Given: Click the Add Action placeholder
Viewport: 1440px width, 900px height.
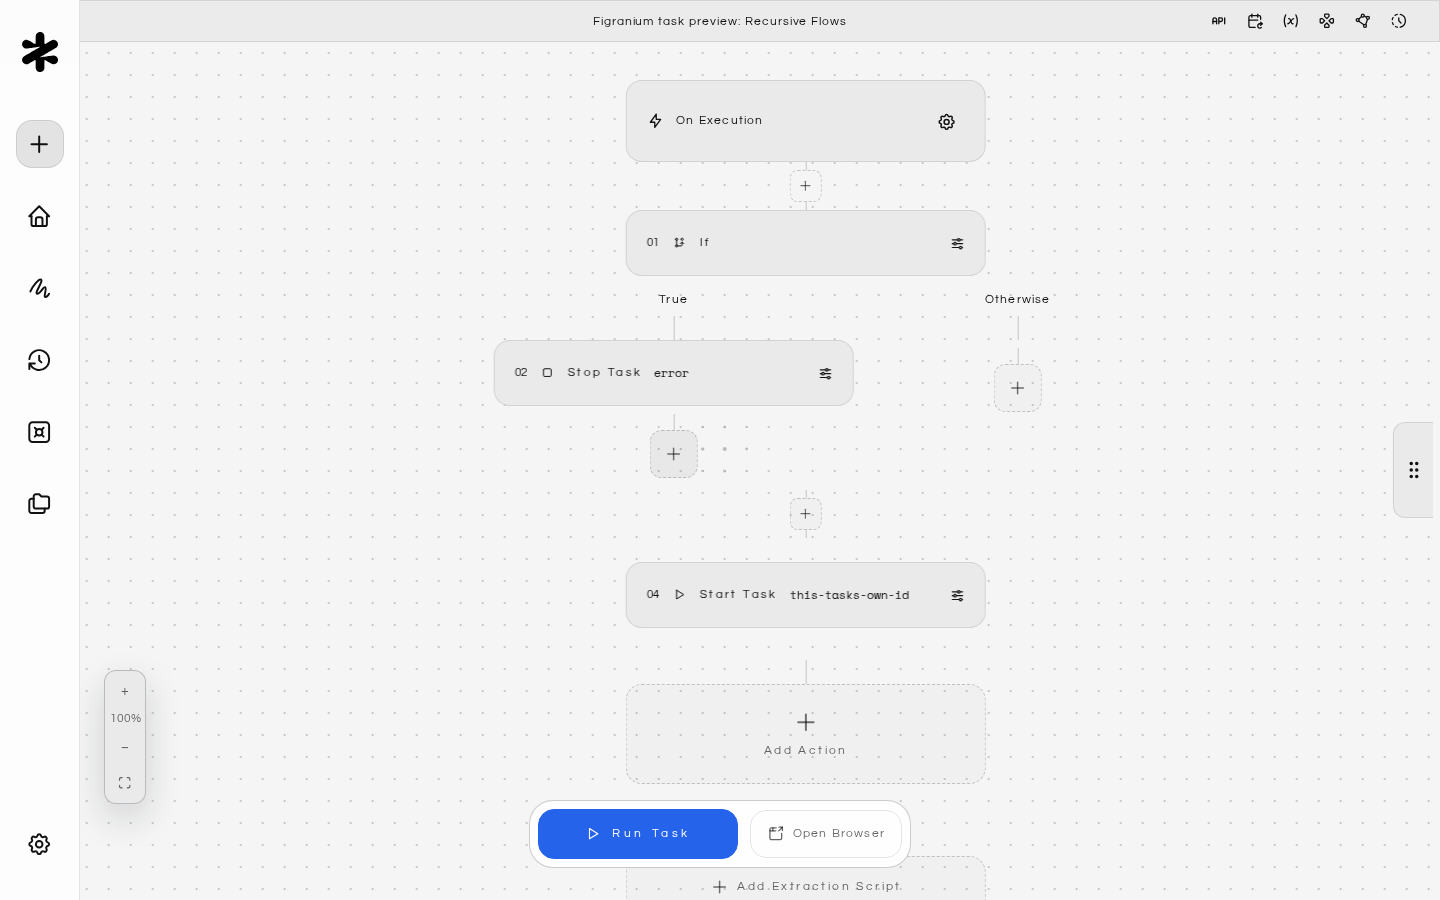Looking at the screenshot, I should [806, 734].
